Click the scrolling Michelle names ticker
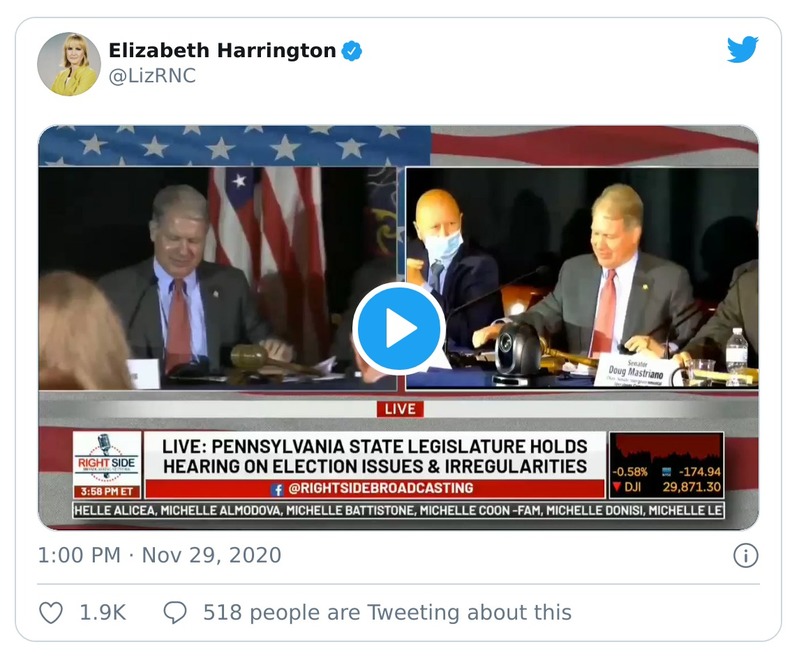This screenshot has height=665, width=799. pyautogui.click(x=398, y=514)
